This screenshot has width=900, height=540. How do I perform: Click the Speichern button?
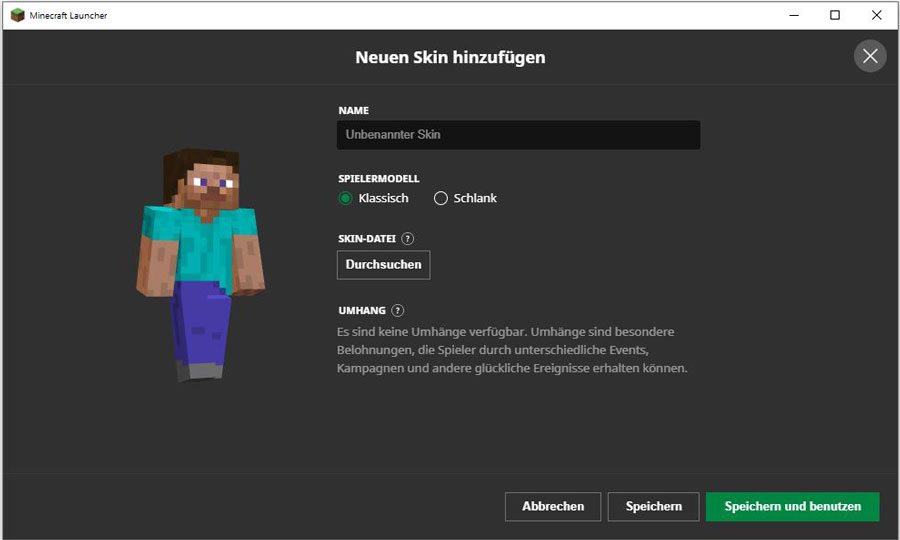coord(653,506)
